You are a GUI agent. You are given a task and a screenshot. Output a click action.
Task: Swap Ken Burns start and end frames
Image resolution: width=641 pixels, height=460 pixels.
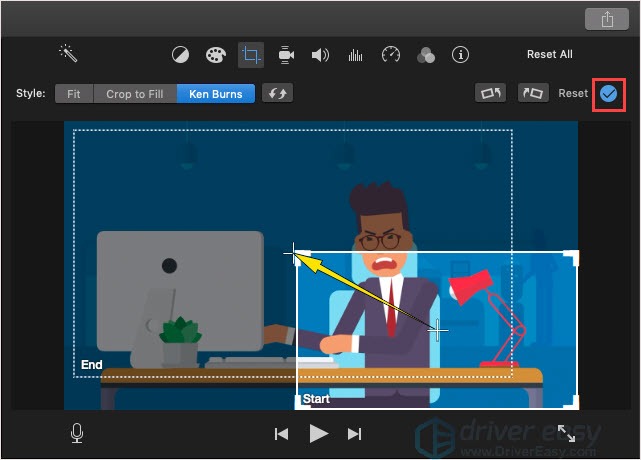pos(277,93)
